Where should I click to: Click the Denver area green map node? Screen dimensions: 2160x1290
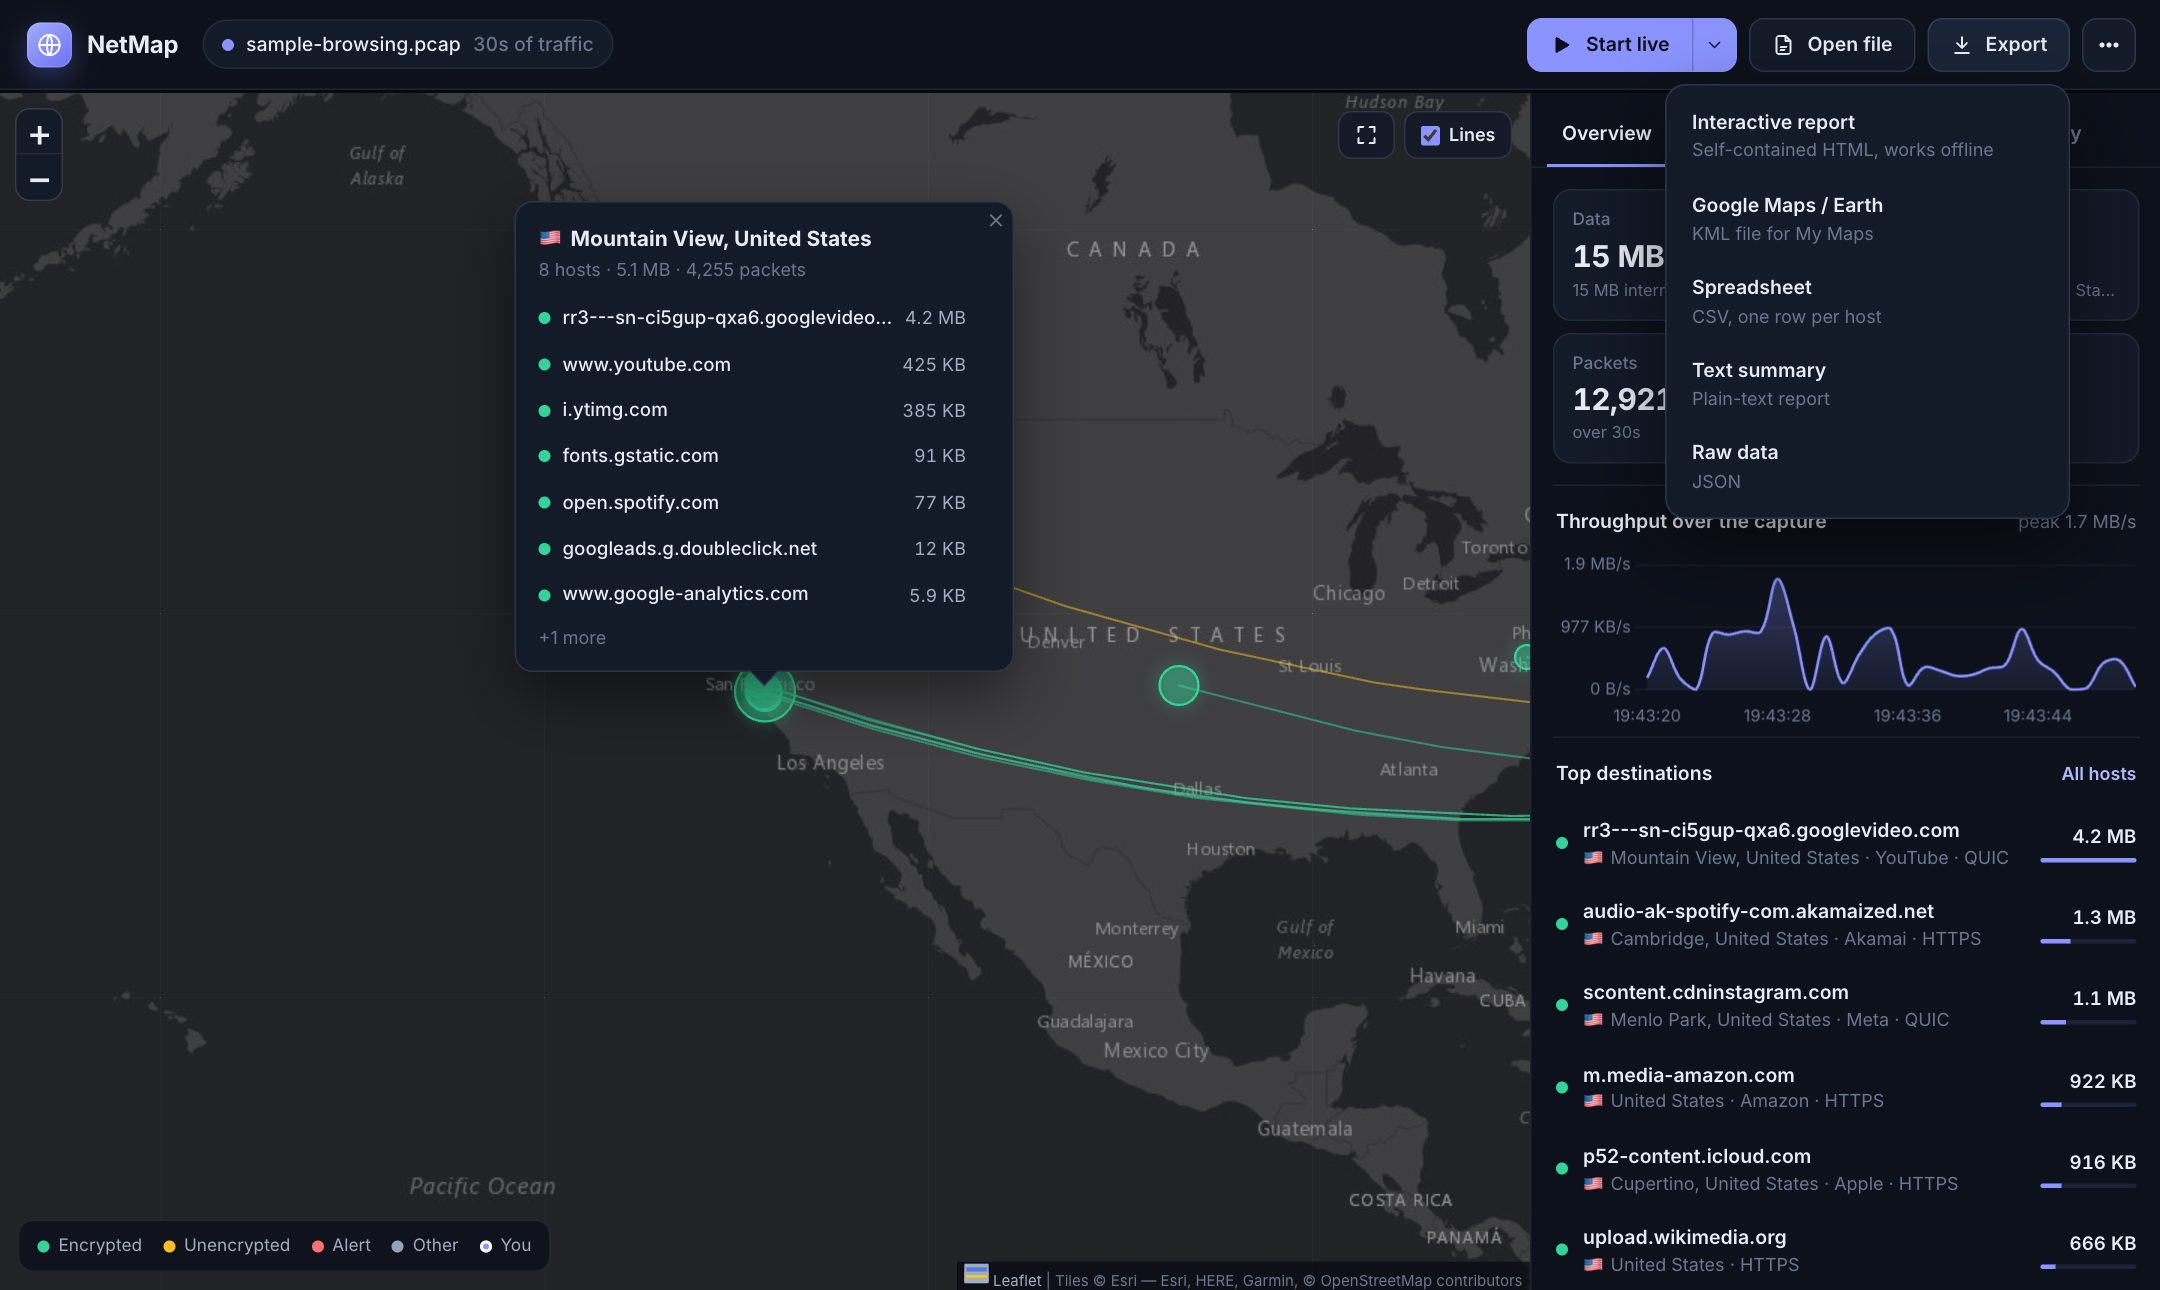click(1178, 685)
